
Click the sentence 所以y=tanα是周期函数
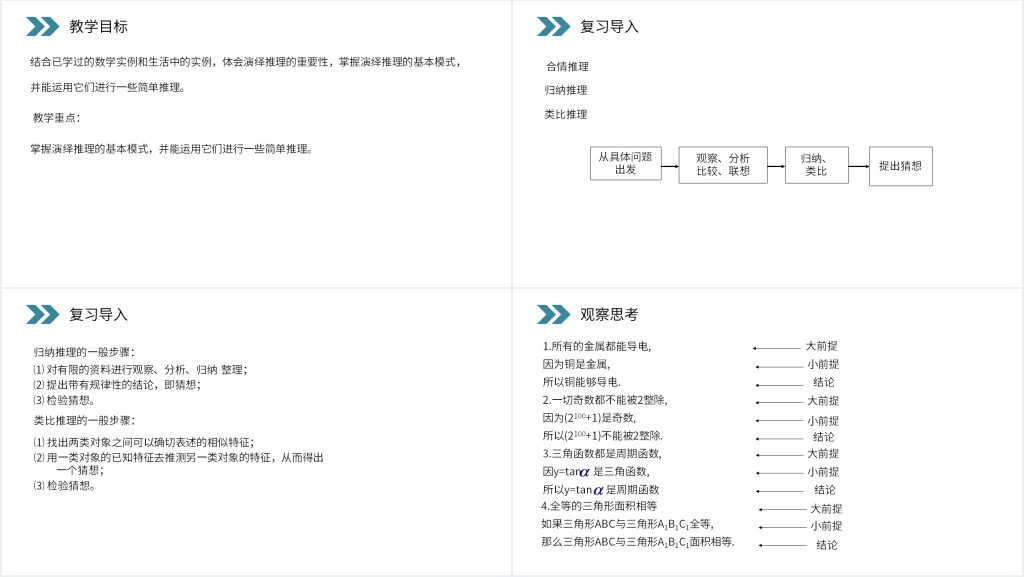point(600,490)
